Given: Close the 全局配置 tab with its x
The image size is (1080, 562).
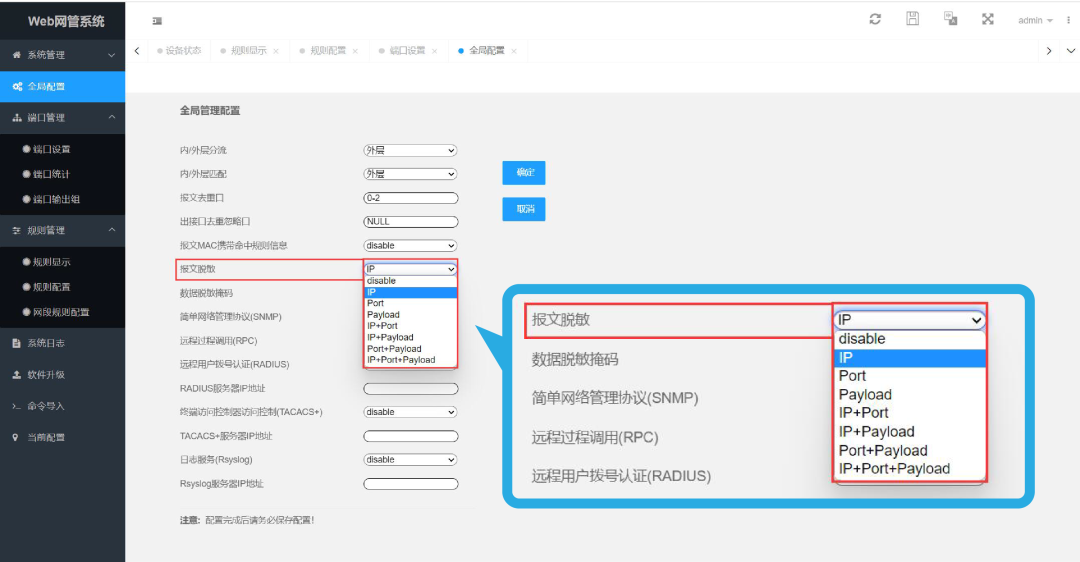Looking at the screenshot, I should tap(514, 51).
